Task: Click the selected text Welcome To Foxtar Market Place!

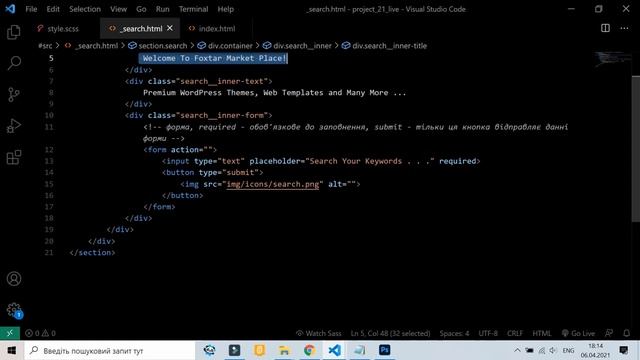Action: tap(214, 58)
